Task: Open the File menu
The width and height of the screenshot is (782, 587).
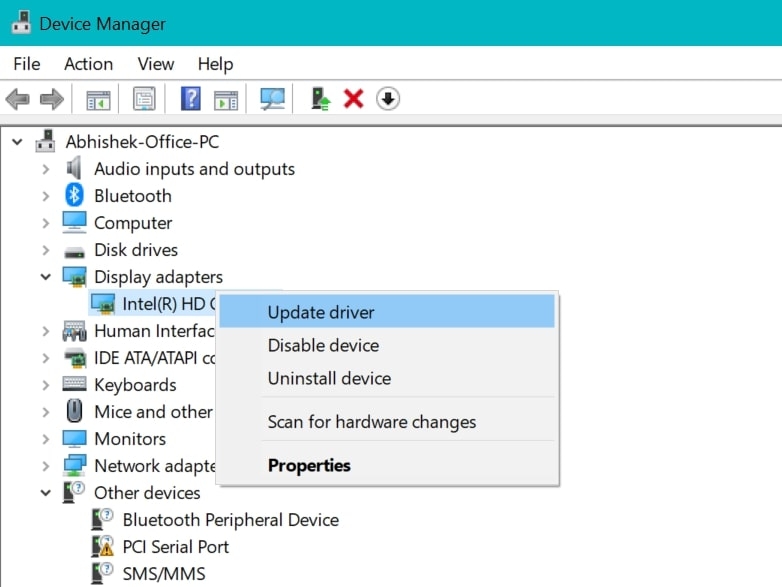Action: click(27, 64)
